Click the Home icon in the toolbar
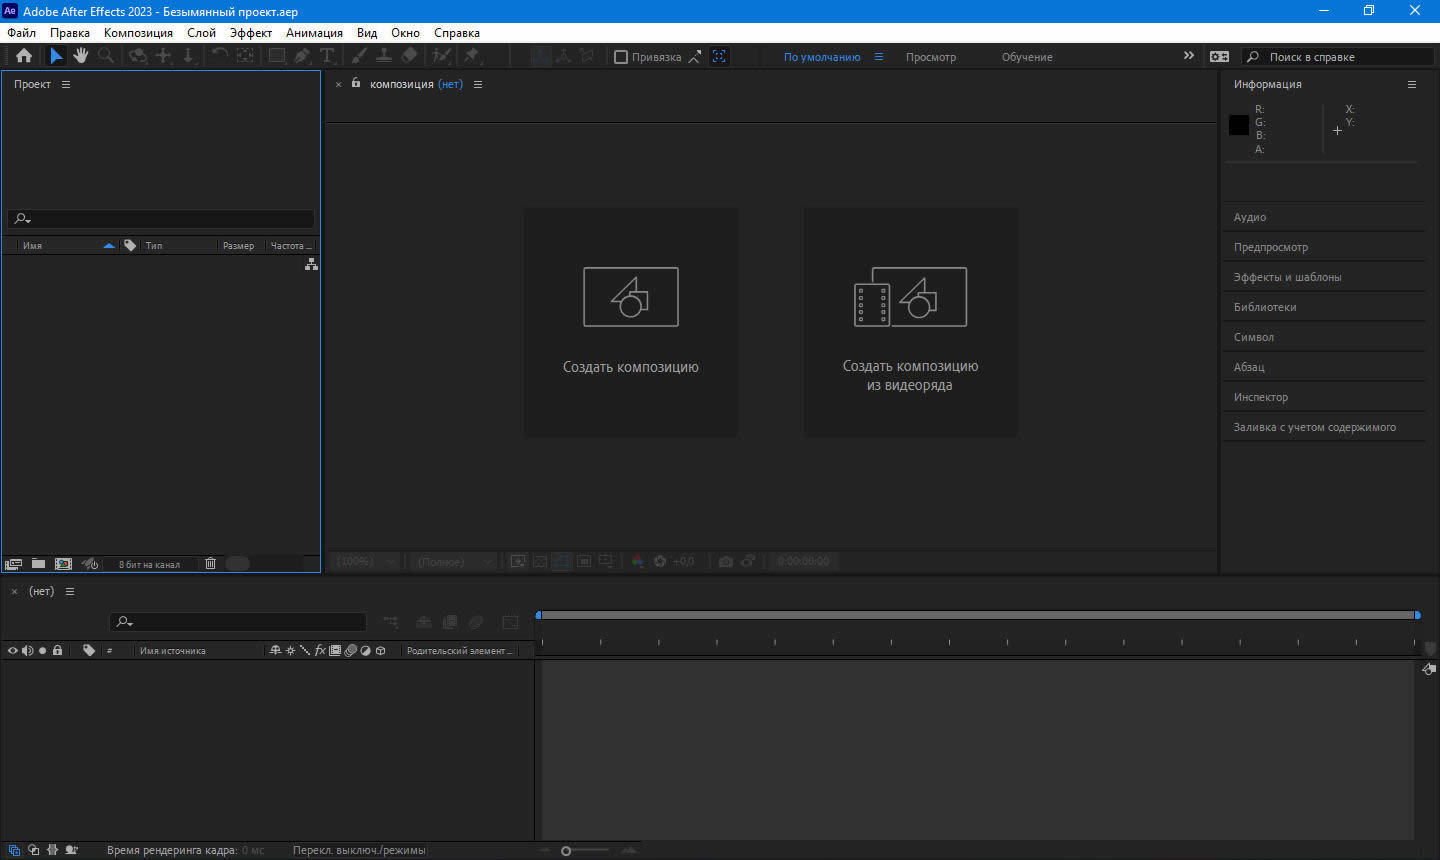 click(24, 56)
